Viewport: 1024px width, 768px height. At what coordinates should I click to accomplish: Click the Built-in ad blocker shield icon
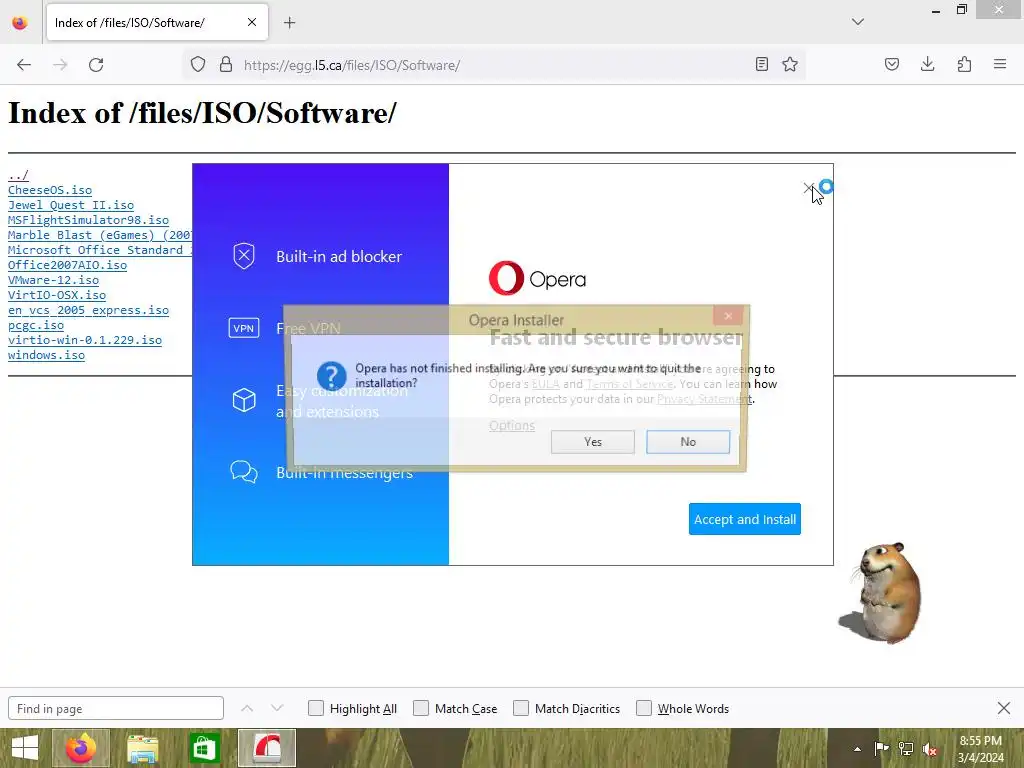tap(244, 256)
